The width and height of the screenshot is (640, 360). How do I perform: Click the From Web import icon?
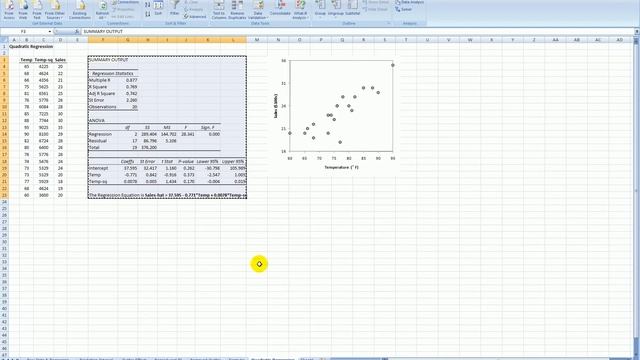click(x=23, y=10)
